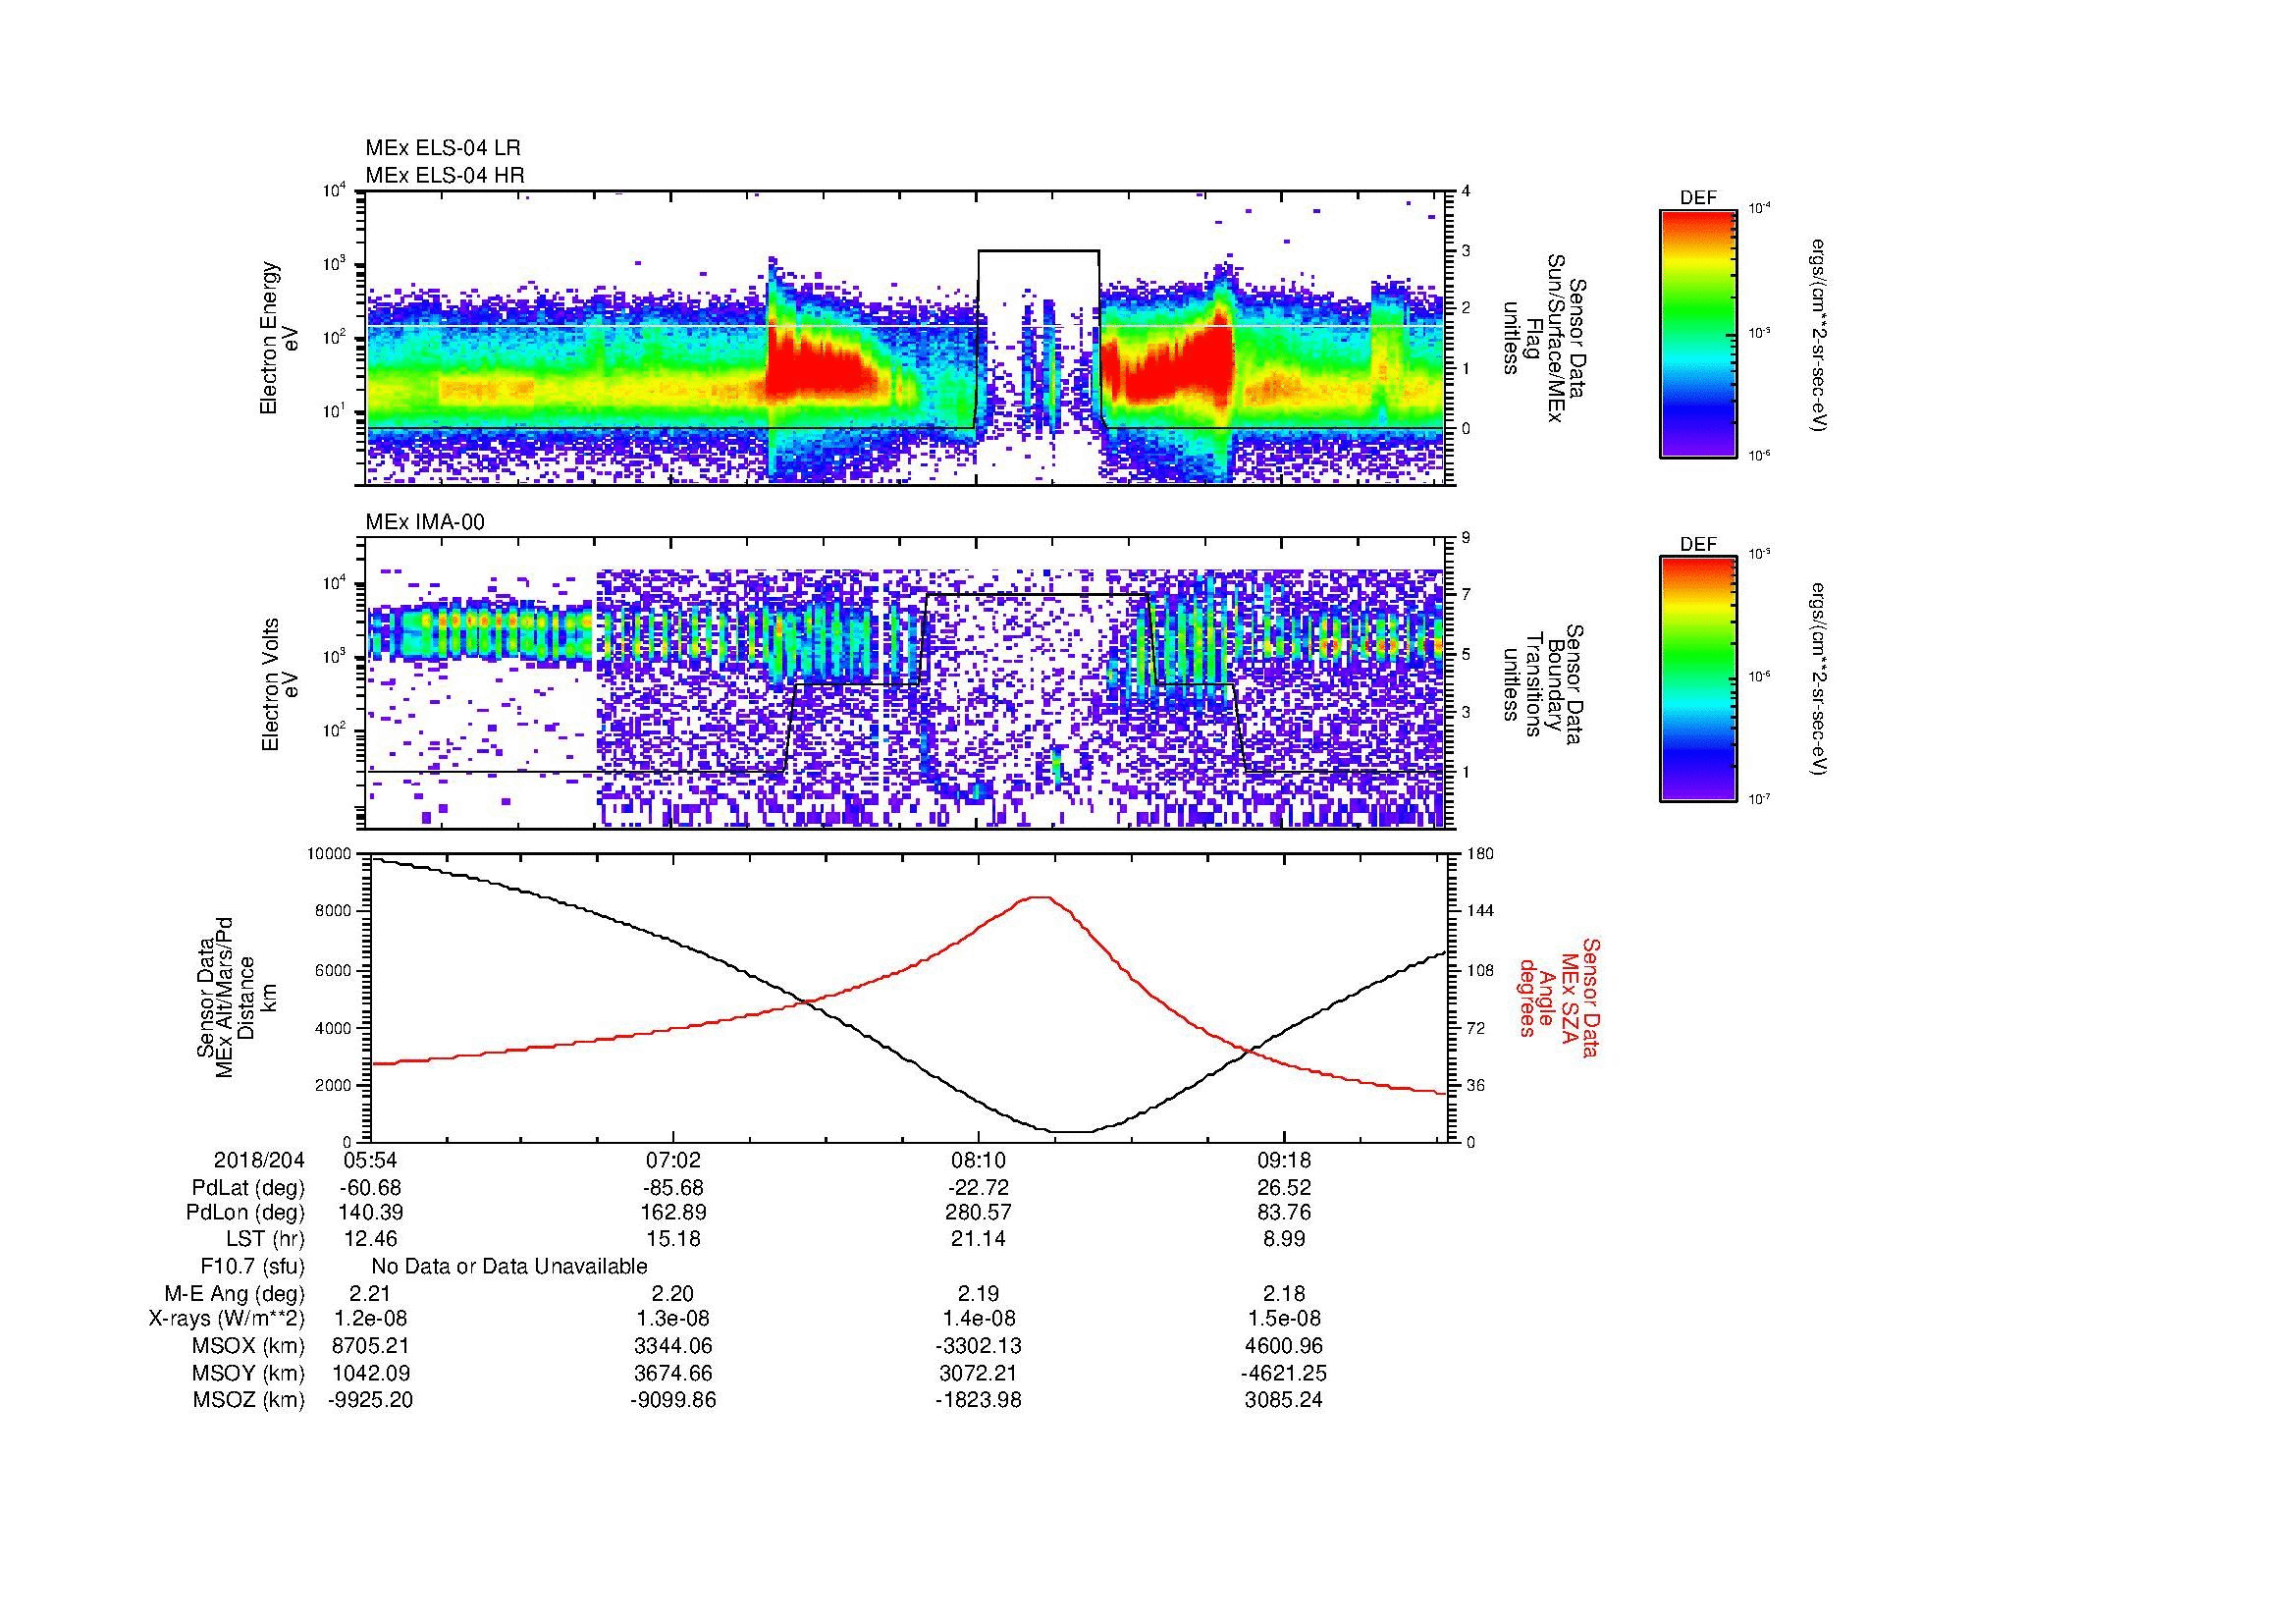Click the MSOY value '1042.09'
Image resolution: width=2296 pixels, height=1623 pixels.
[x=371, y=1373]
